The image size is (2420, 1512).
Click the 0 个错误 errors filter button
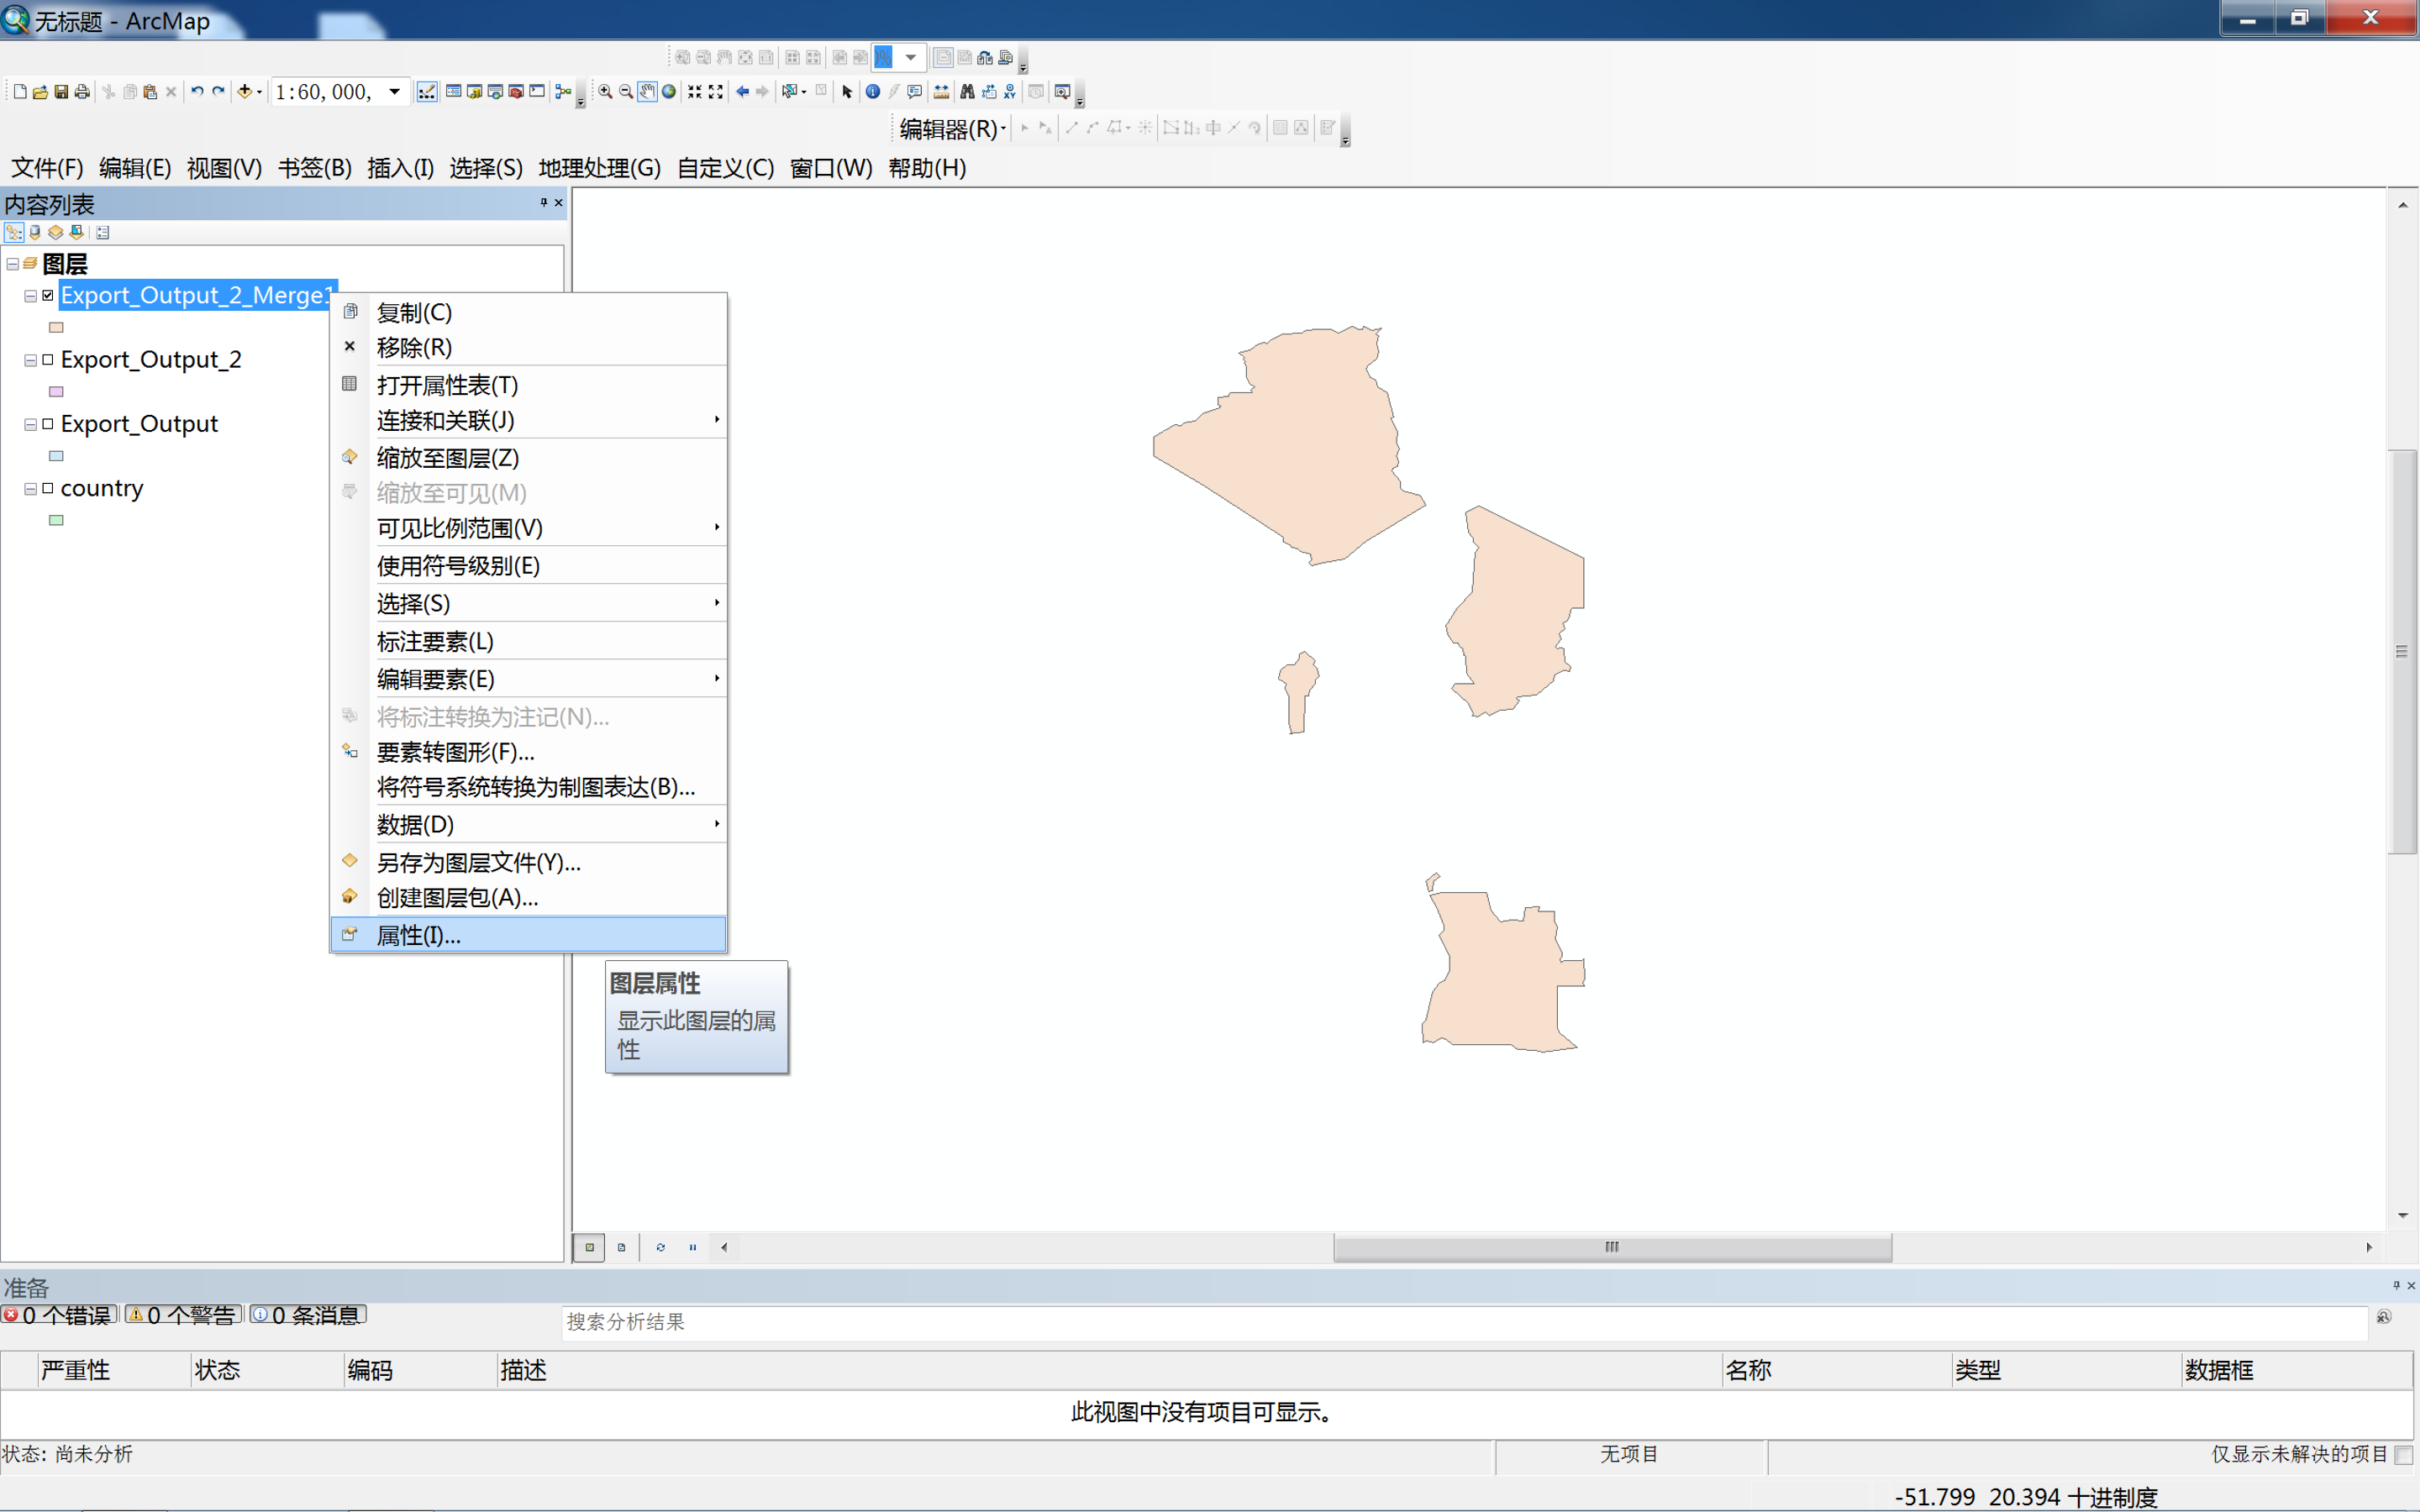(60, 1315)
